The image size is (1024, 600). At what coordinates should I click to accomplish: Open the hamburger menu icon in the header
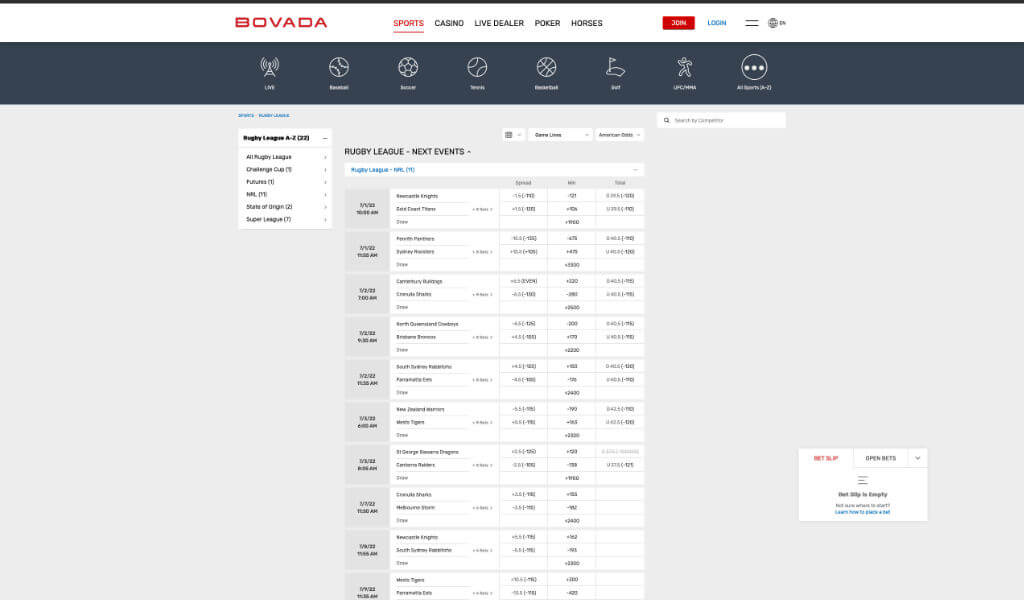pos(752,23)
